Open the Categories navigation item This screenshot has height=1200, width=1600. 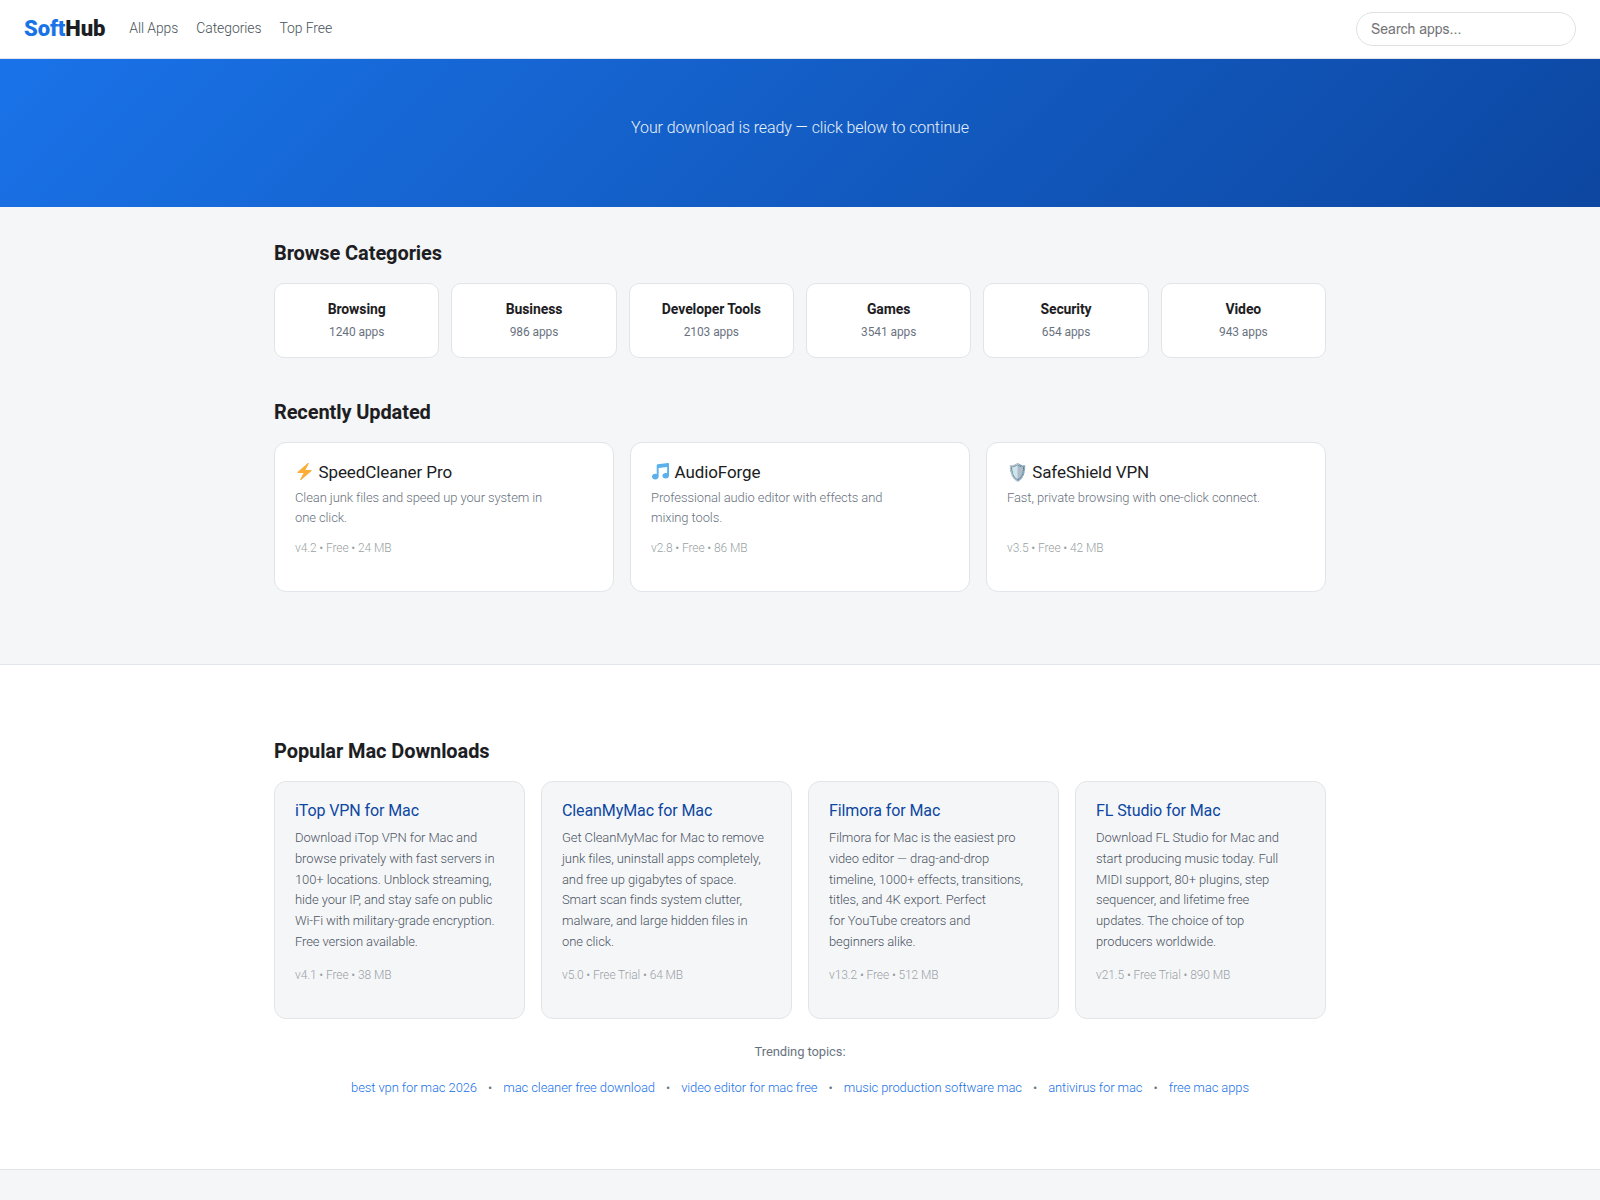[228, 28]
